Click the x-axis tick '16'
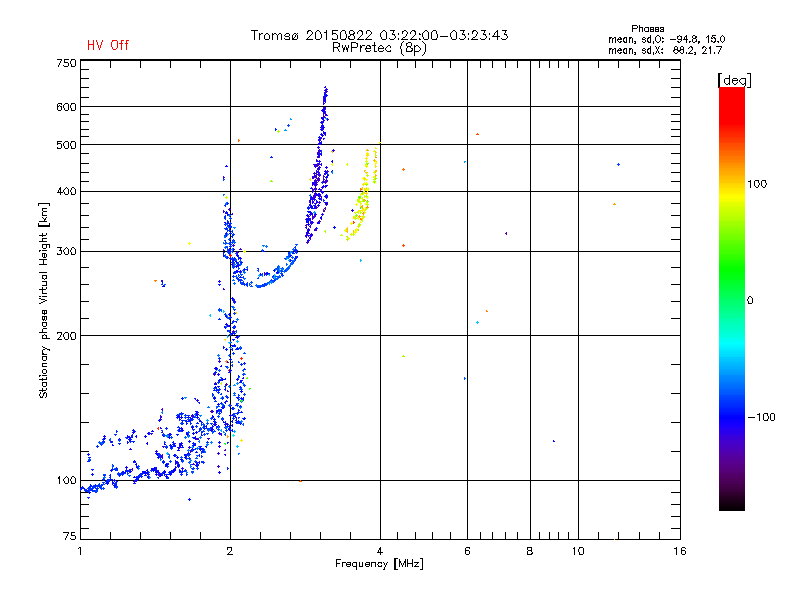The height and width of the screenshot is (600, 800). pyautogui.click(x=680, y=551)
